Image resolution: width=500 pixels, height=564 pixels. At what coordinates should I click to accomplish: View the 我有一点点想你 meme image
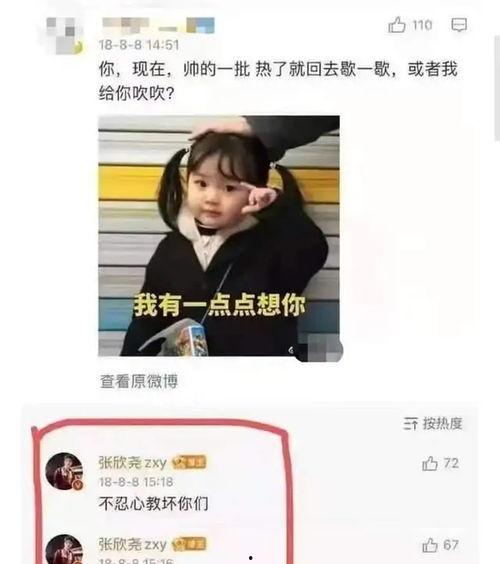pyautogui.click(x=219, y=236)
